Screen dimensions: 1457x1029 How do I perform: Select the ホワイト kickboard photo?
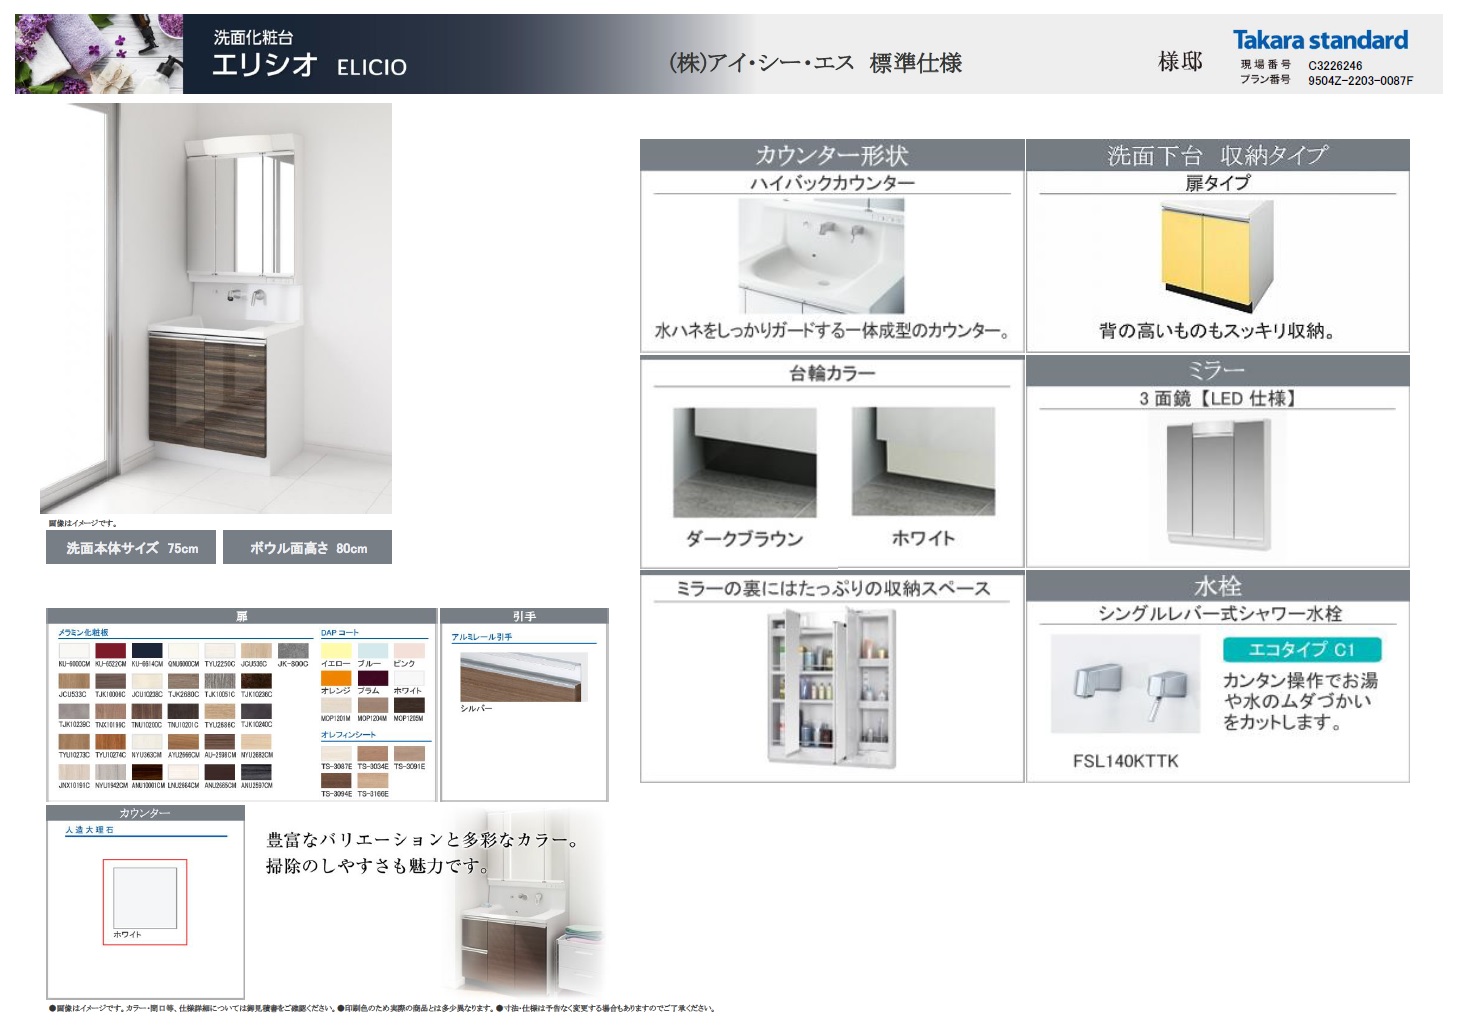point(923,462)
